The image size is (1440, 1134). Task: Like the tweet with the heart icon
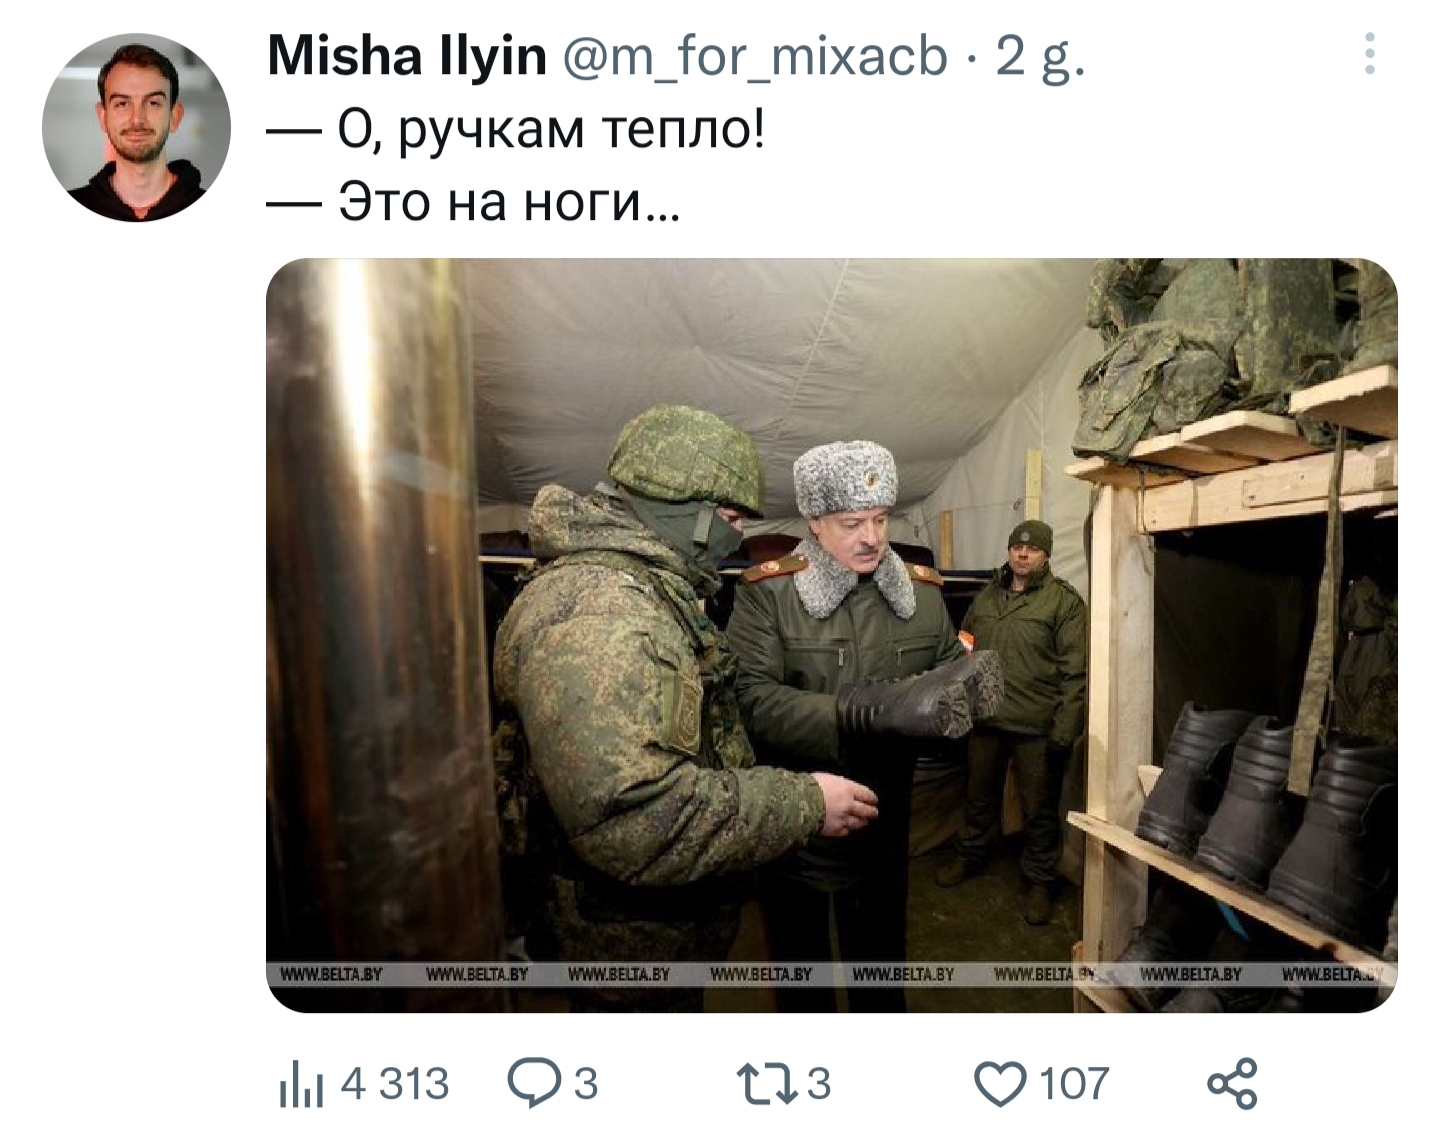(1000, 1084)
